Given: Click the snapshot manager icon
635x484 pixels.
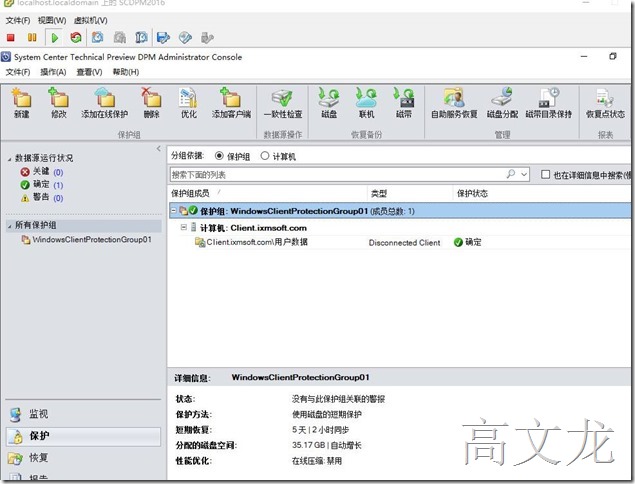Looking at the screenshot, I should [141, 38].
